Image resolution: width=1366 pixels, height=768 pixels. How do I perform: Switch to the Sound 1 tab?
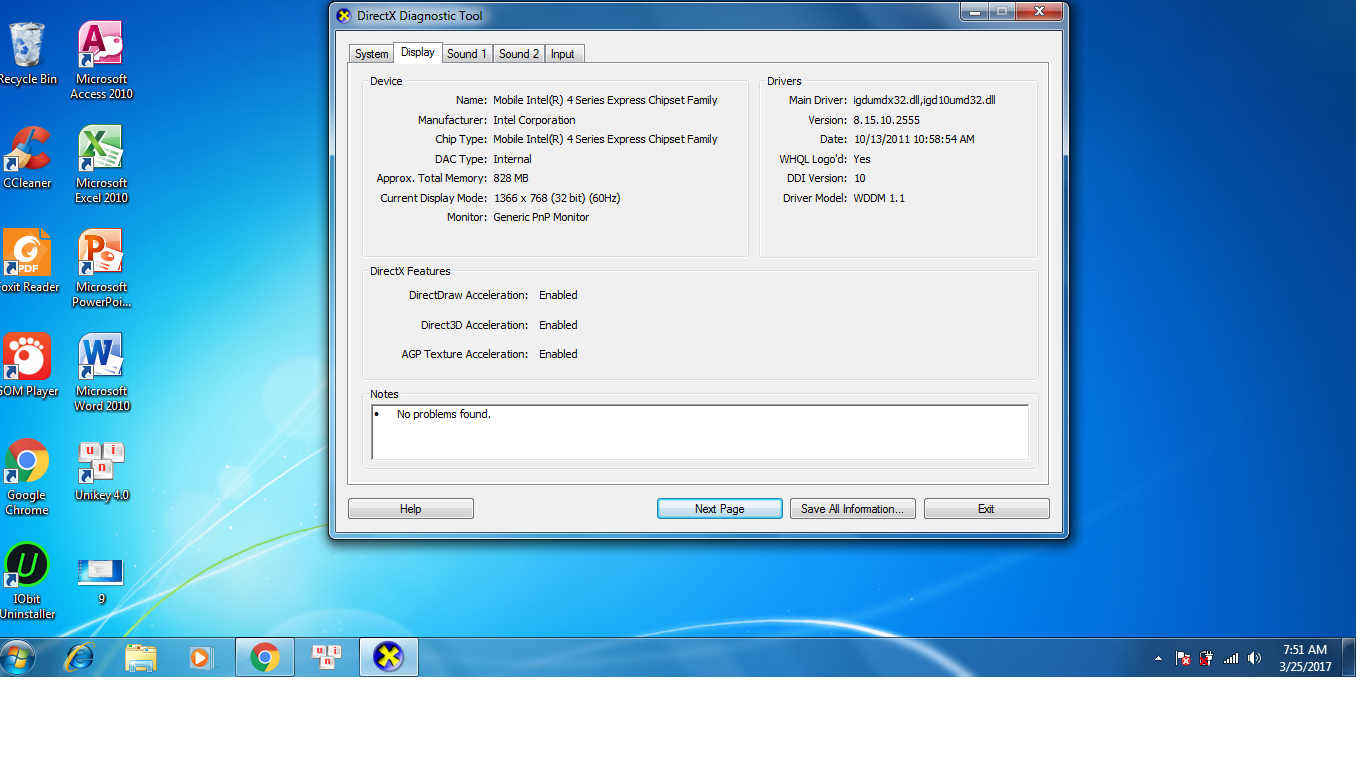click(x=467, y=54)
